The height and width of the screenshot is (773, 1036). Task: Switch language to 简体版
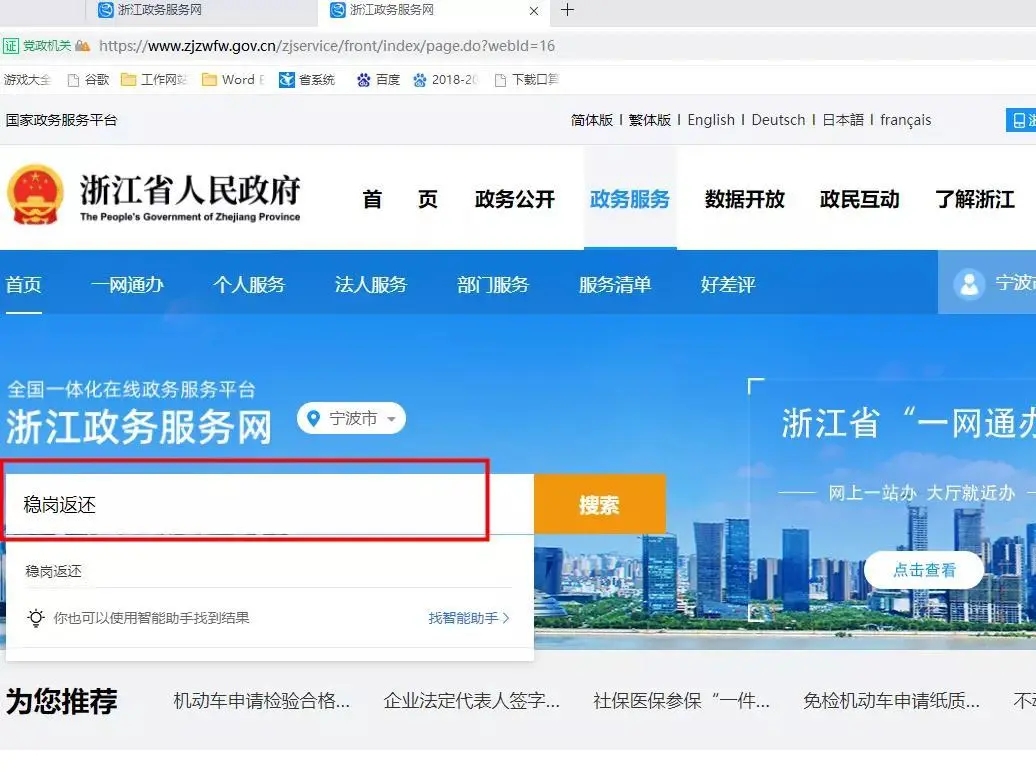[x=592, y=120]
